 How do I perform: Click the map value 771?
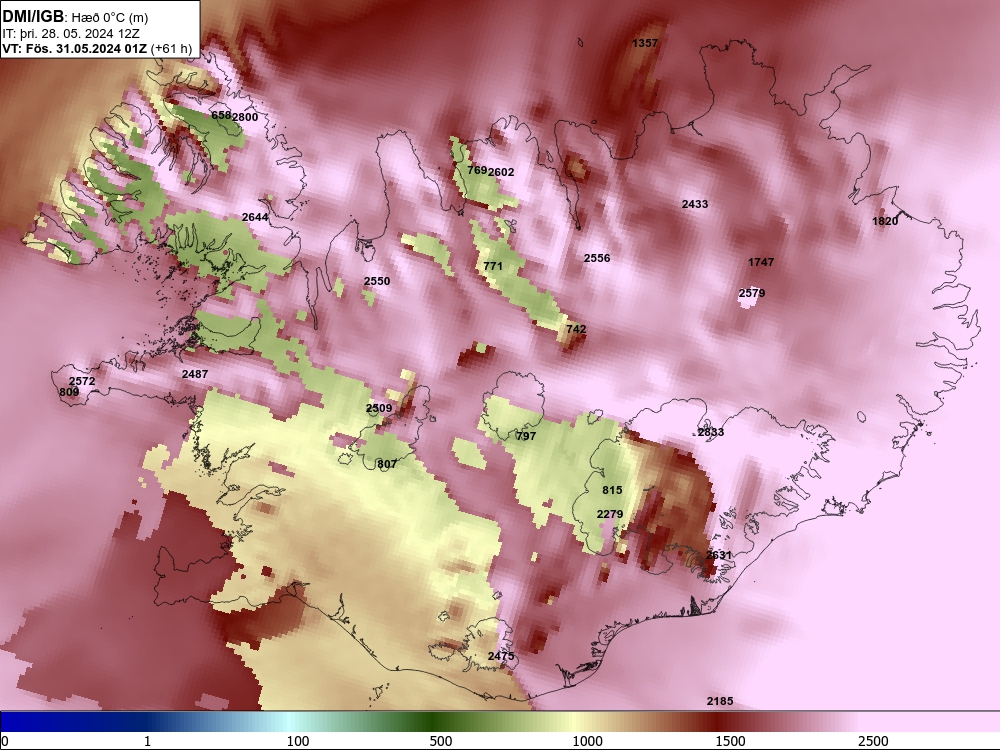[493, 266]
